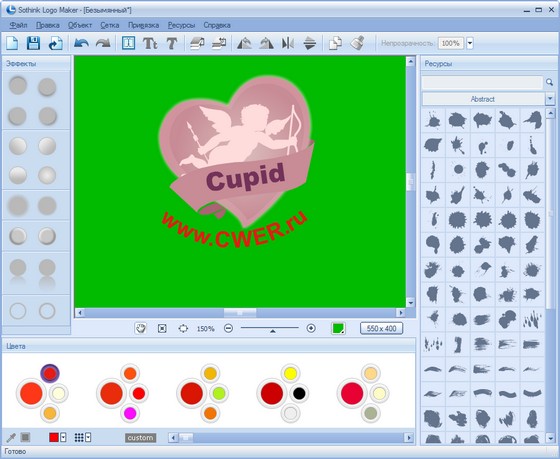Select the magenta color swatch
Viewport: 560px width, 459px height.
click(x=130, y=413)
